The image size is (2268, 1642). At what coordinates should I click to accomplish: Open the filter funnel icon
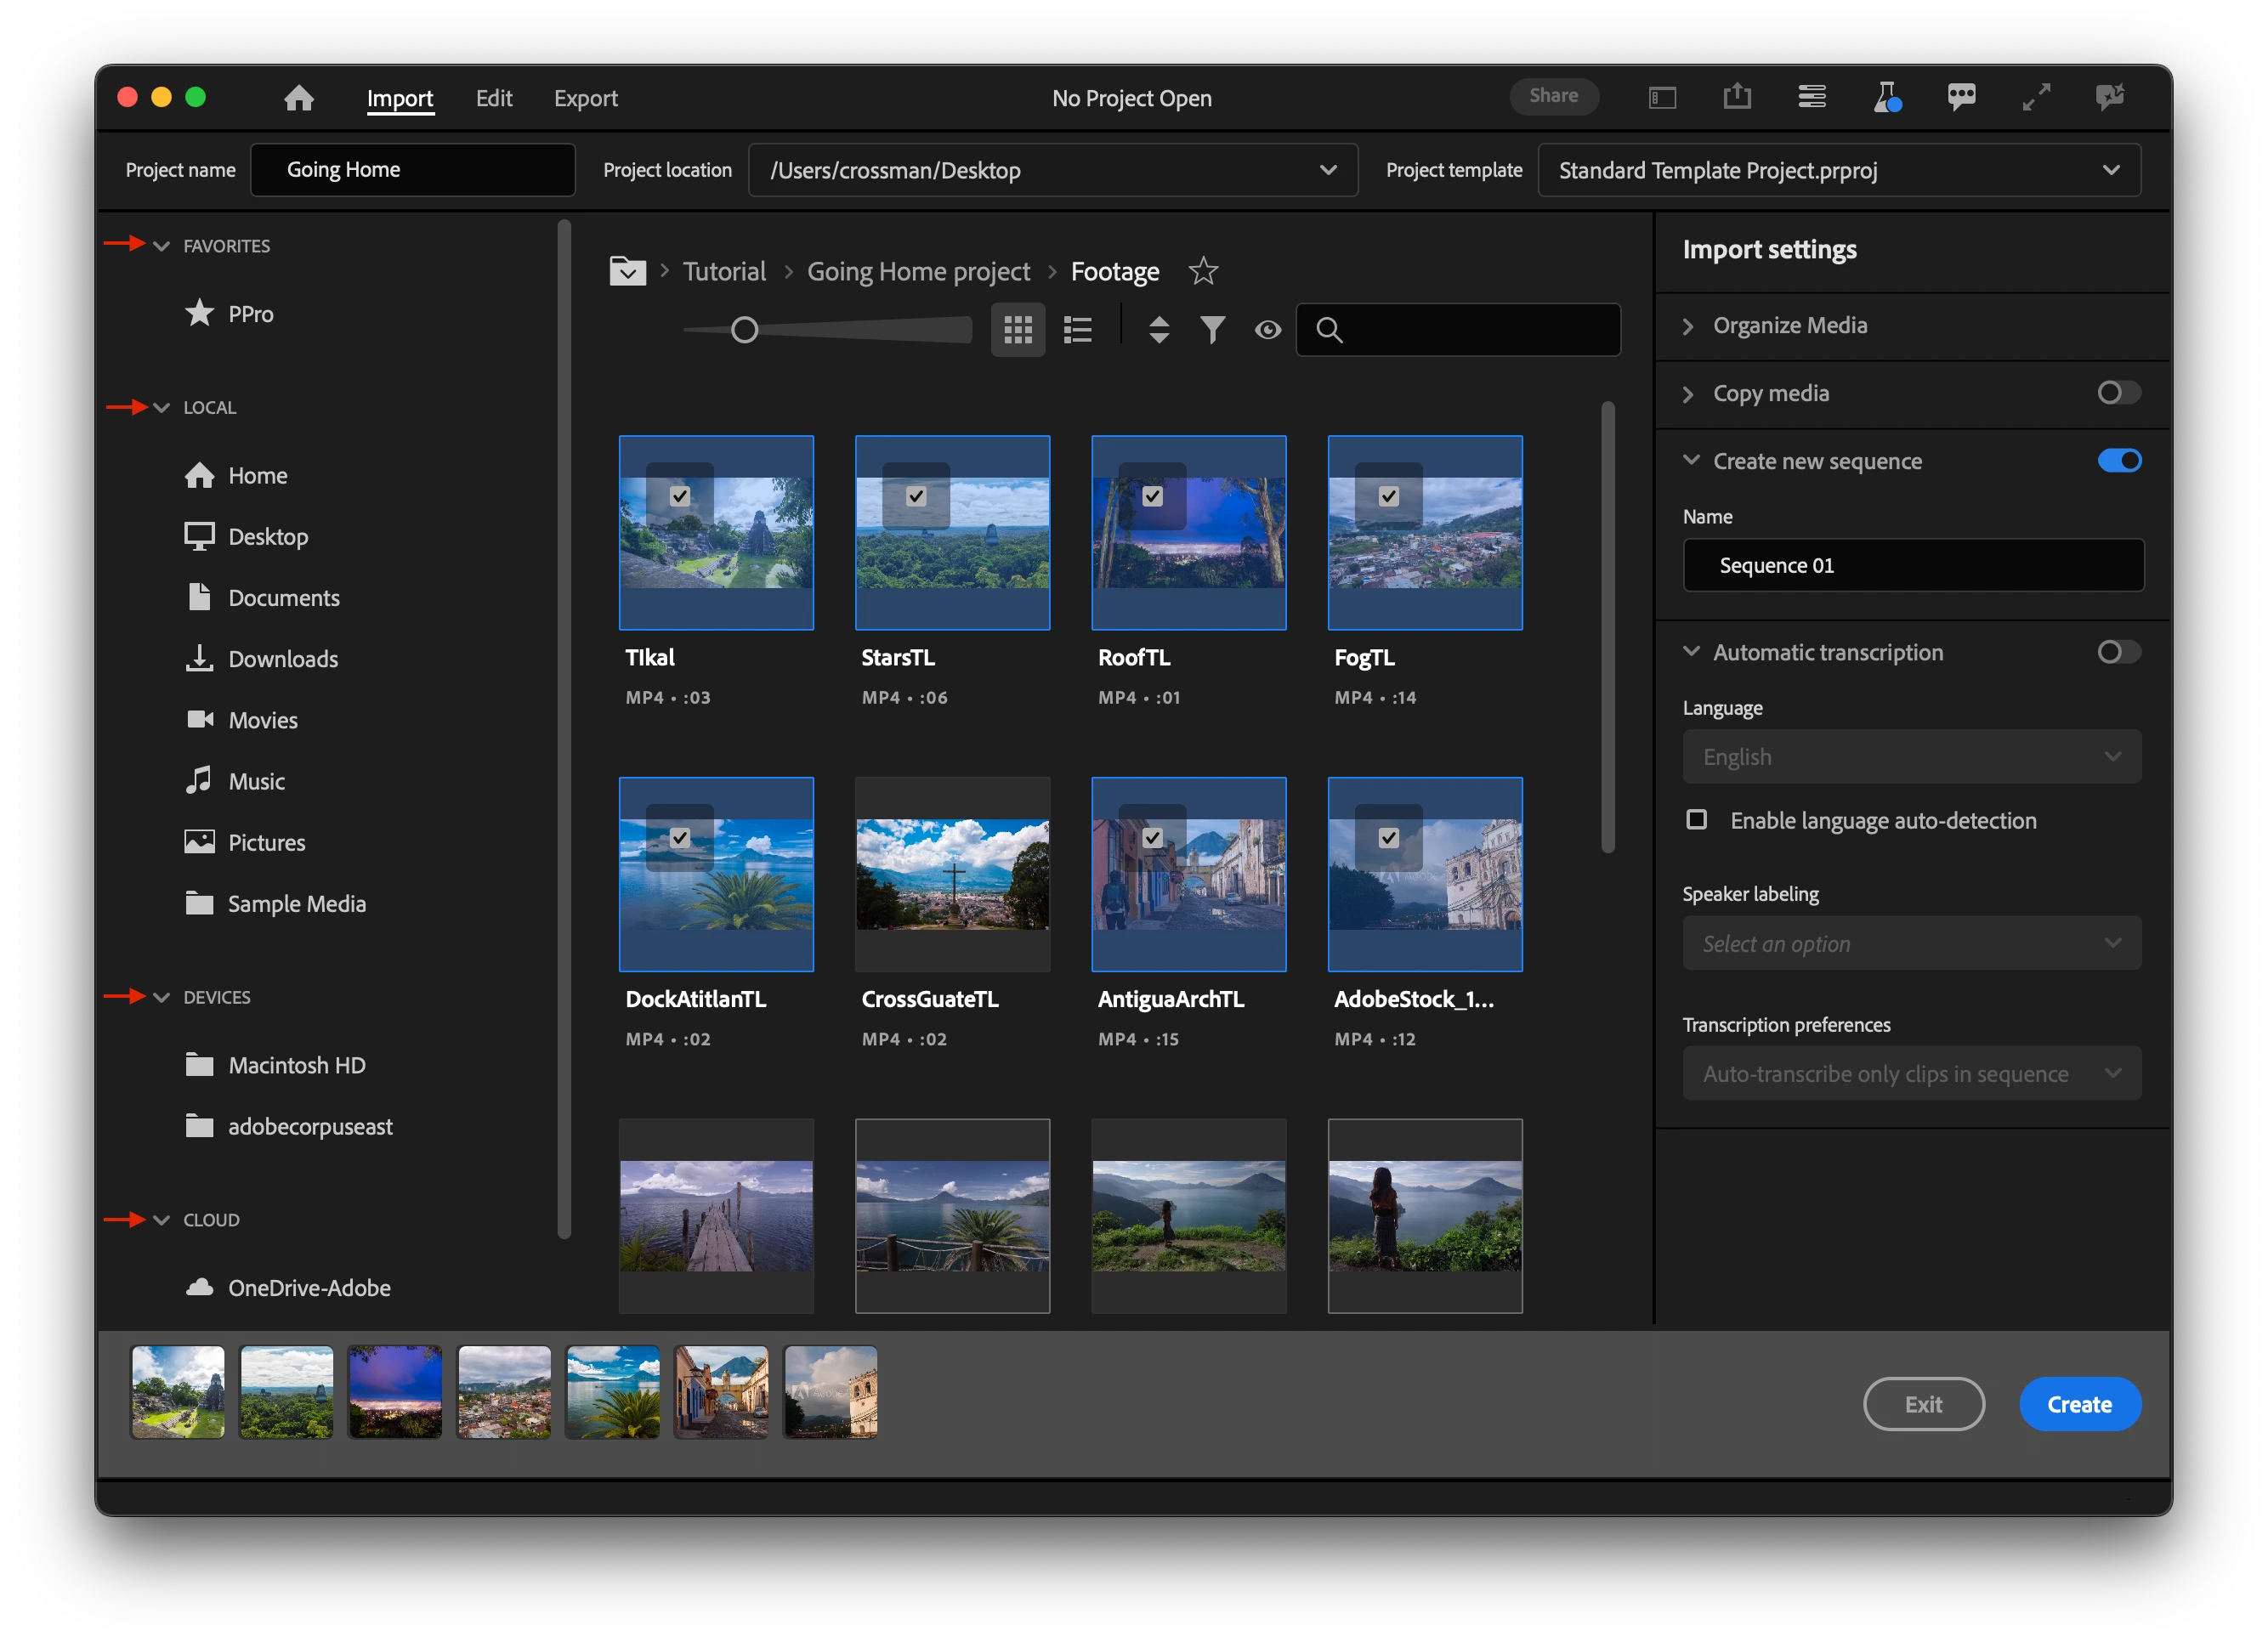pyautogui.click(x=1212, y=329)
